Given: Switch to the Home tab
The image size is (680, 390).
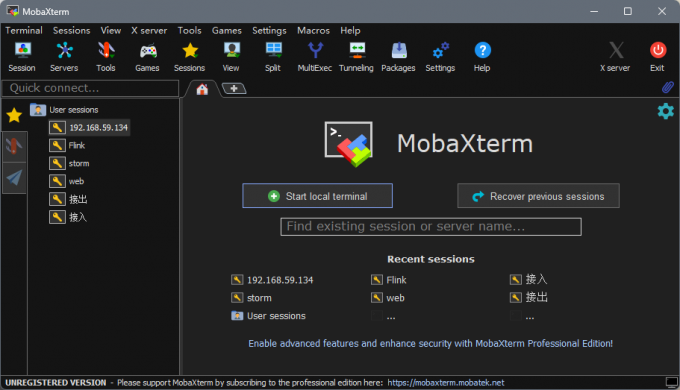Looking at the screenshot, I should point(202,89).
